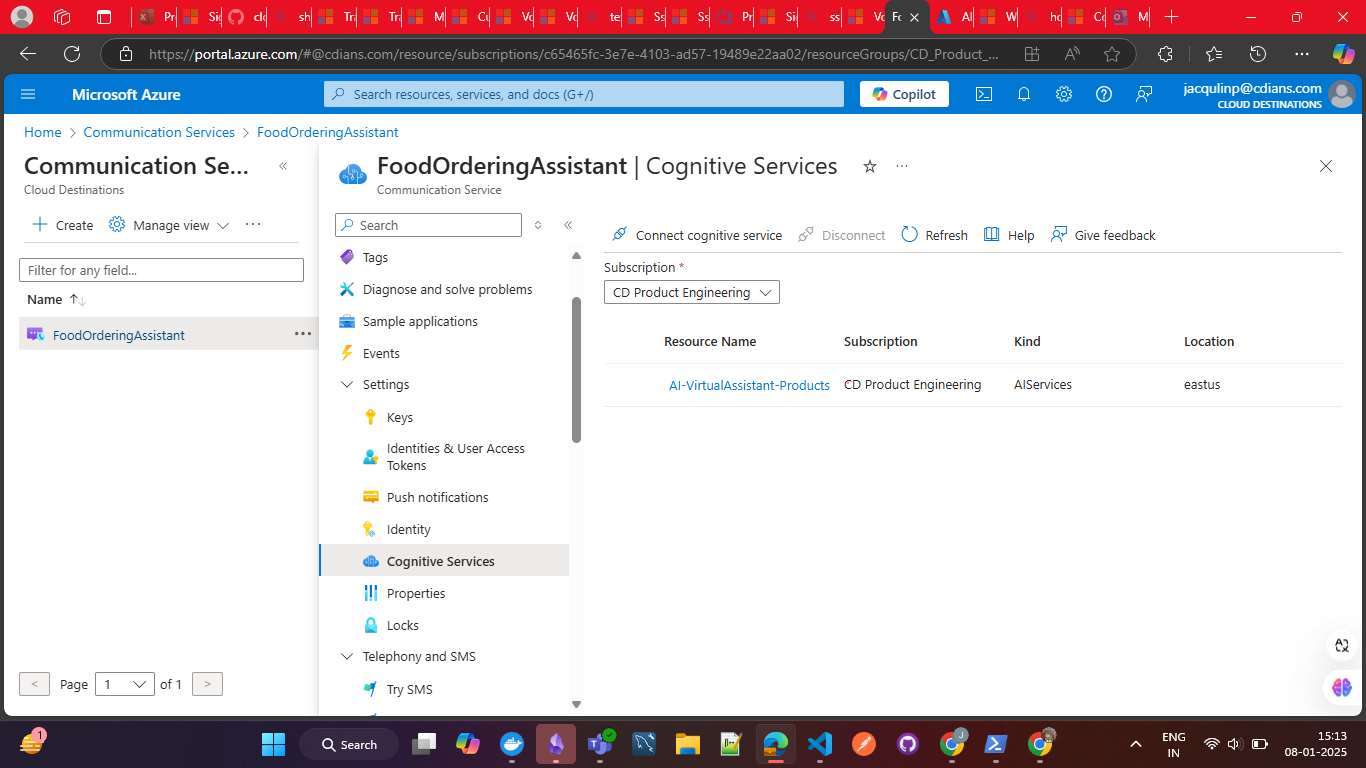
Task: Open the CD Product Engineering subscription dropdown
Action: [x=691, y=292]
